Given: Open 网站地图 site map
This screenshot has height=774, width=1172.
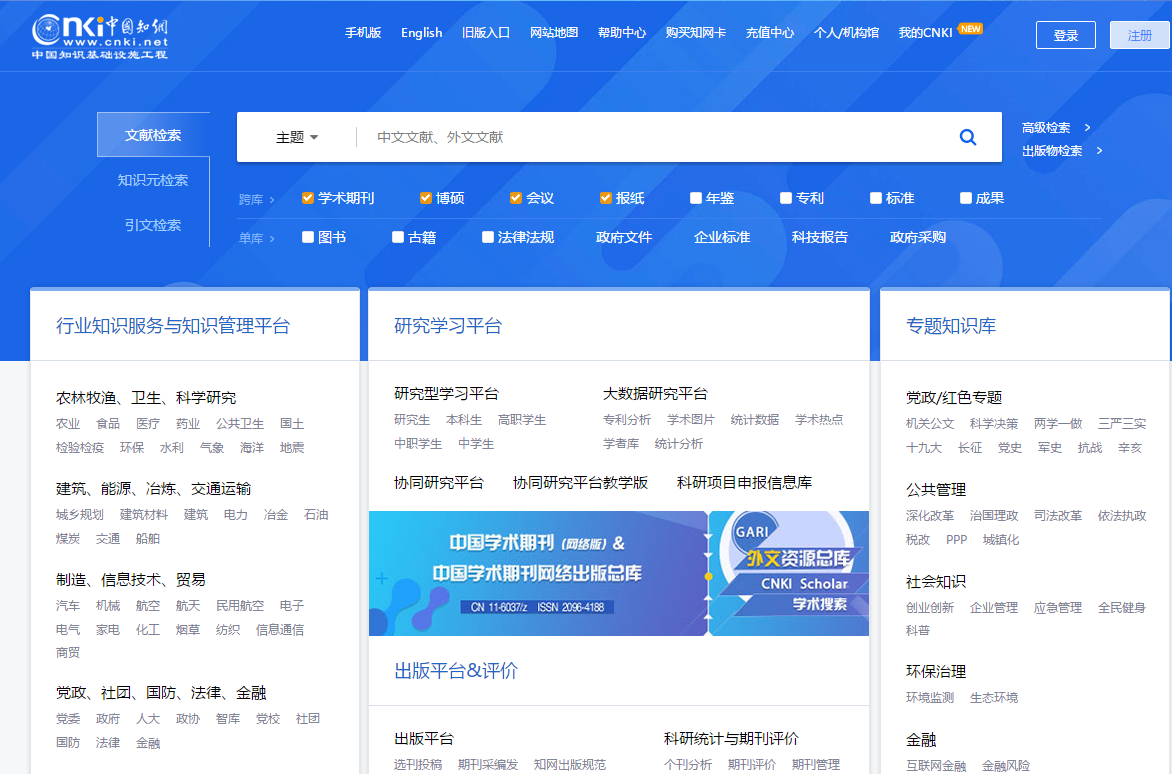Looking at the screenshot, I should 554,33.
